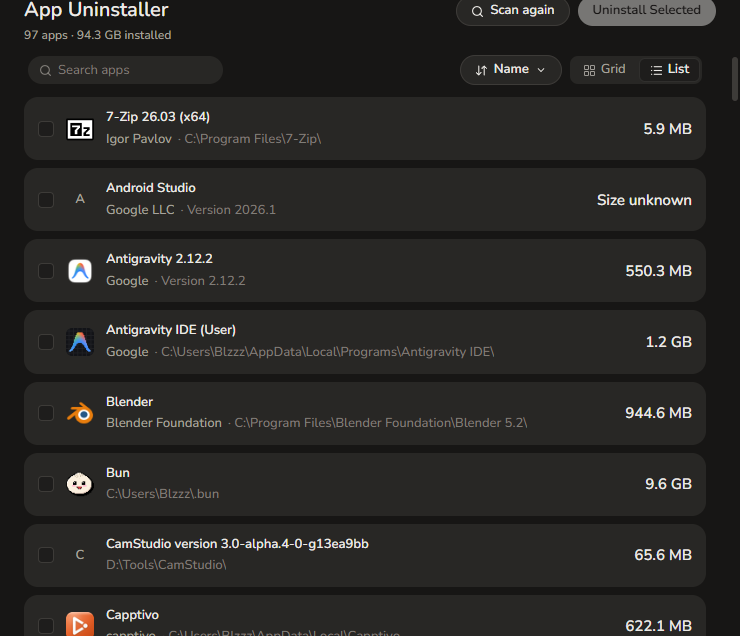This screenshot has width=740, height=636.
Task: Click the 550.3 MB size value
Action: [658, 271]
